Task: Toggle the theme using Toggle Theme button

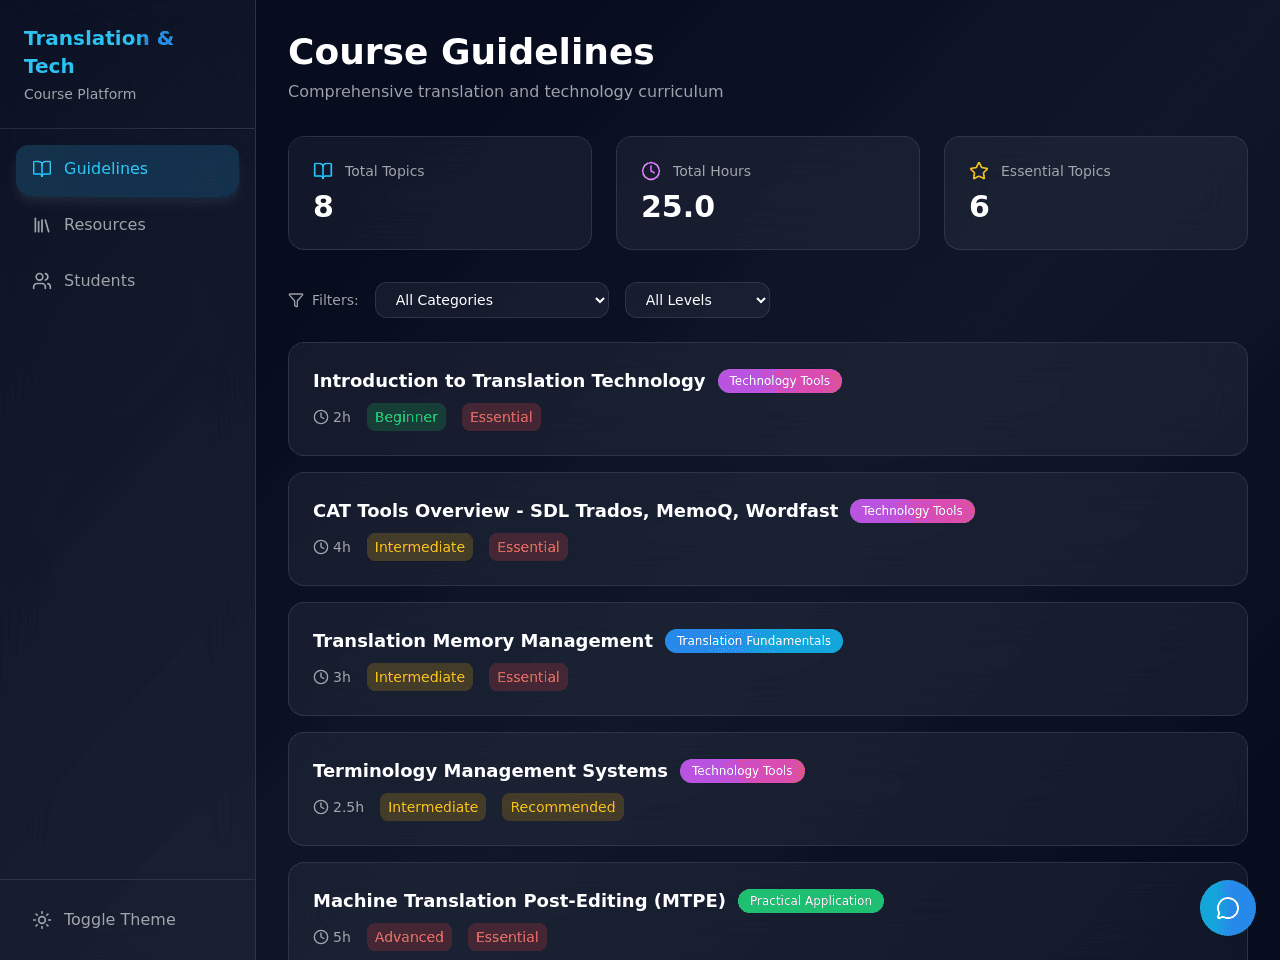Action: [127, 920]
